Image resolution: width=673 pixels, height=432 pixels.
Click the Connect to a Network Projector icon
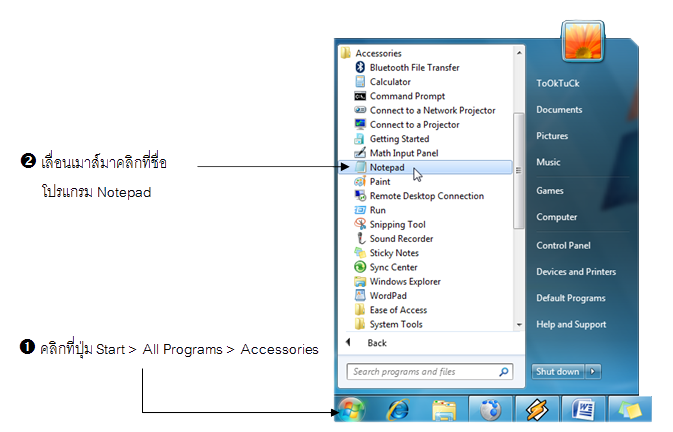point(360,110)
